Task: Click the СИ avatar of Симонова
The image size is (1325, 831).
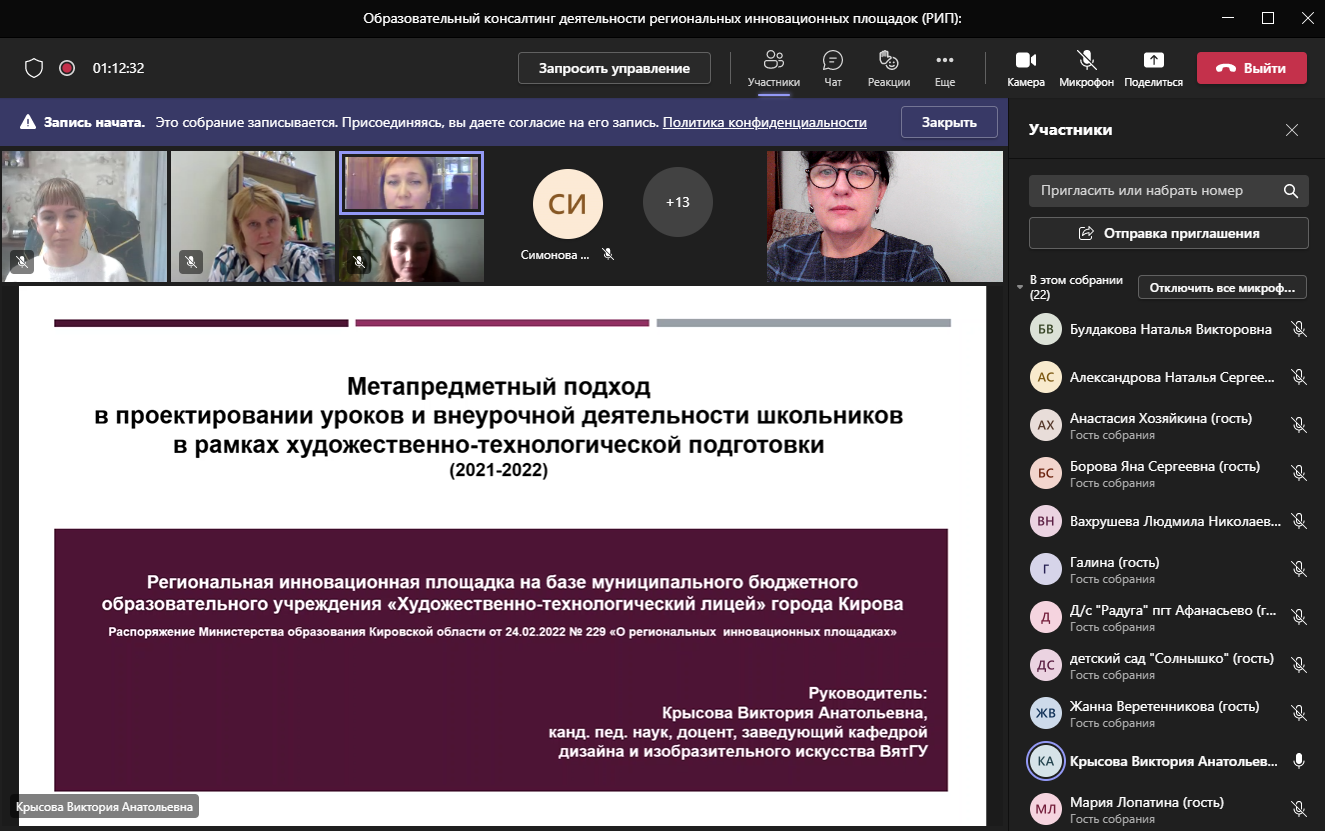Action: click(x=568, y=204)
